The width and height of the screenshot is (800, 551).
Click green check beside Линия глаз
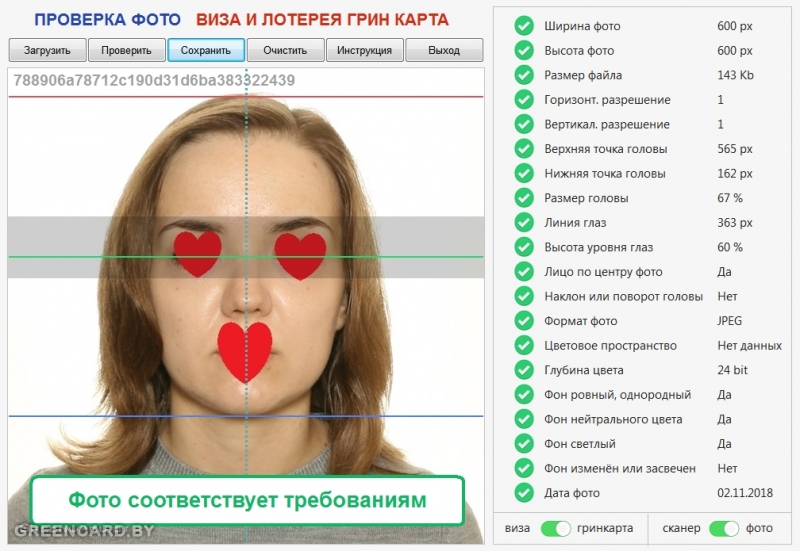click(524, 222)
